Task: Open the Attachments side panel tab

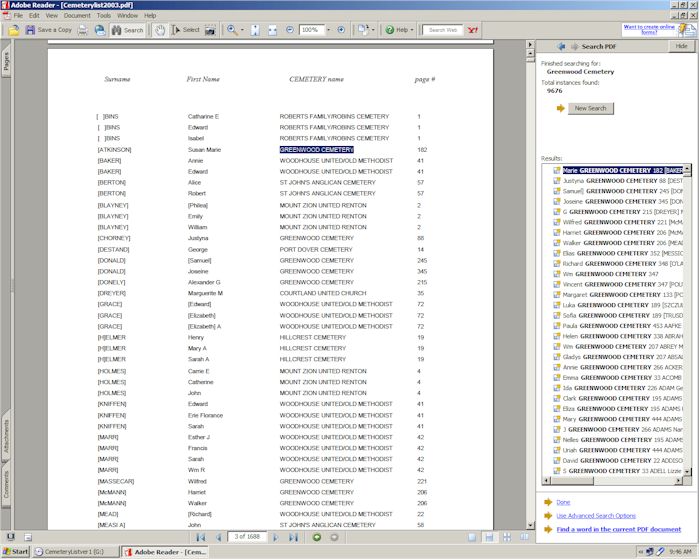Action: click(6, 435)
